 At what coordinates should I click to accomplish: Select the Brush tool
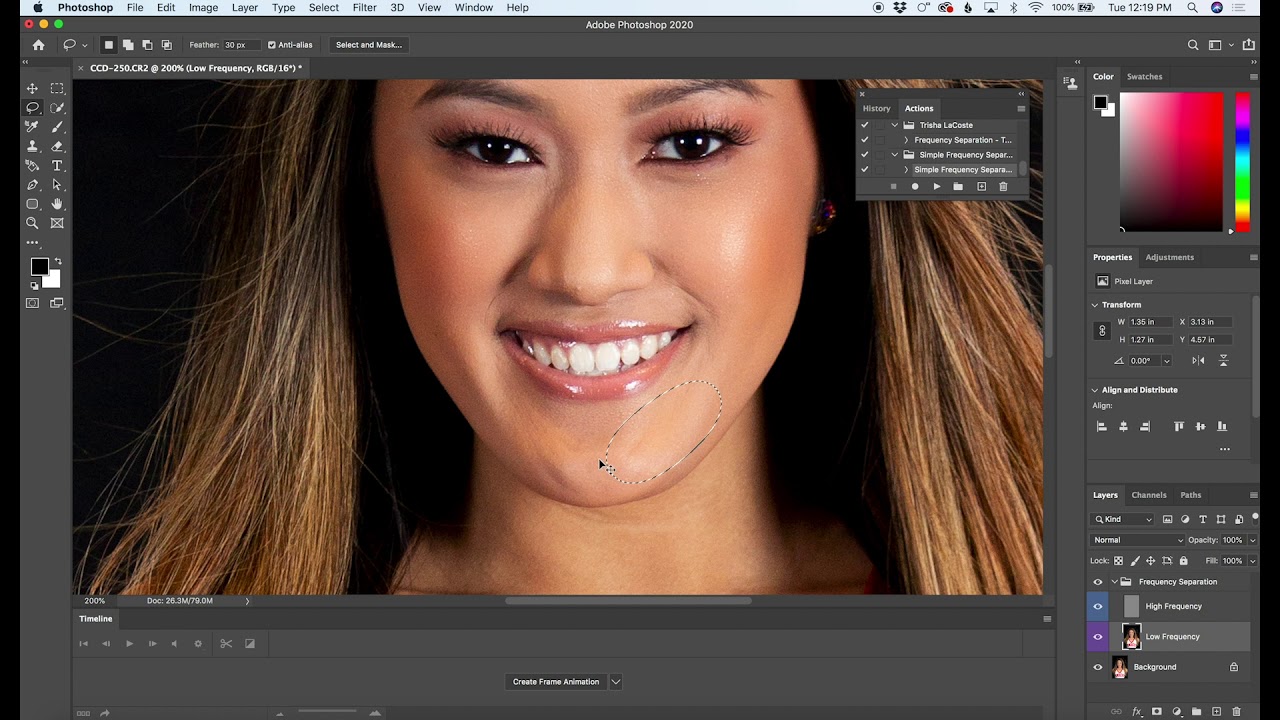pyautogui.click(x=57, y=127)
